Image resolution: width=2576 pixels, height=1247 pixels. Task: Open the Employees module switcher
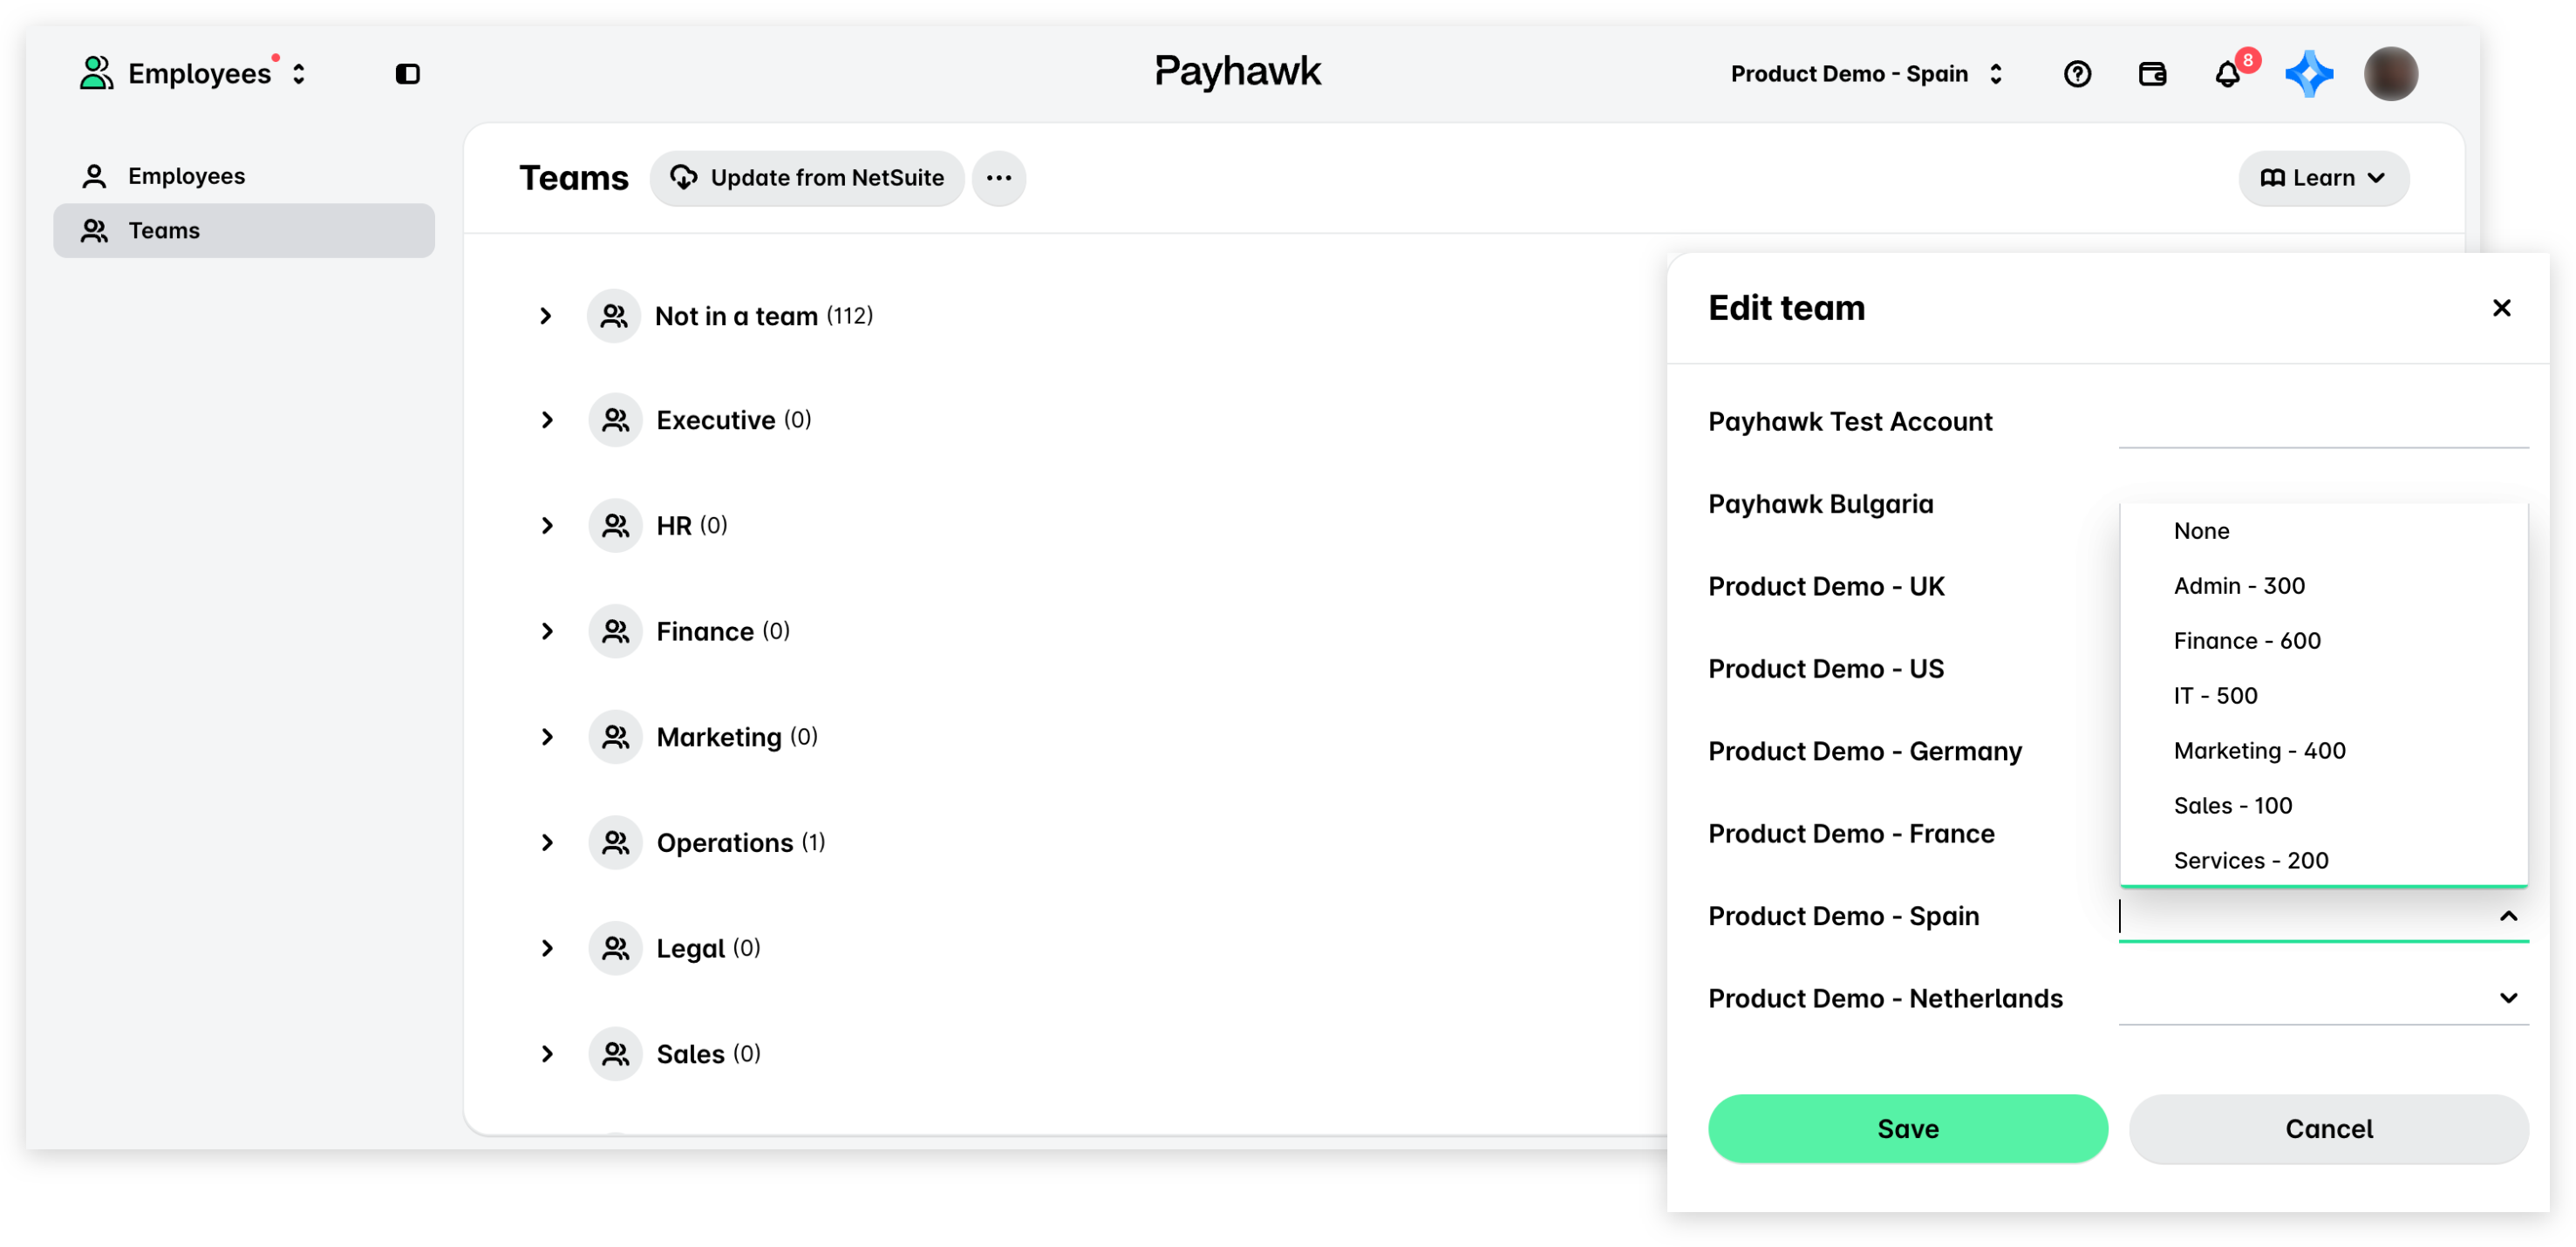[194, 74]
